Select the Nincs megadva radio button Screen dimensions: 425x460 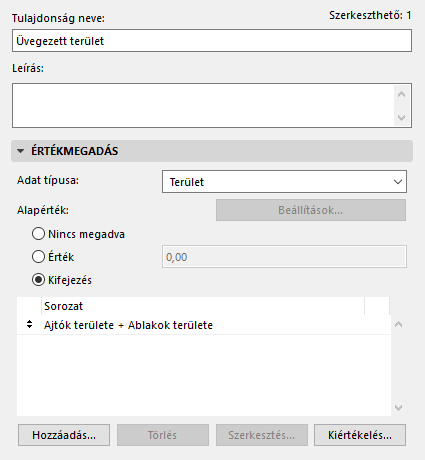pos(38,234)
